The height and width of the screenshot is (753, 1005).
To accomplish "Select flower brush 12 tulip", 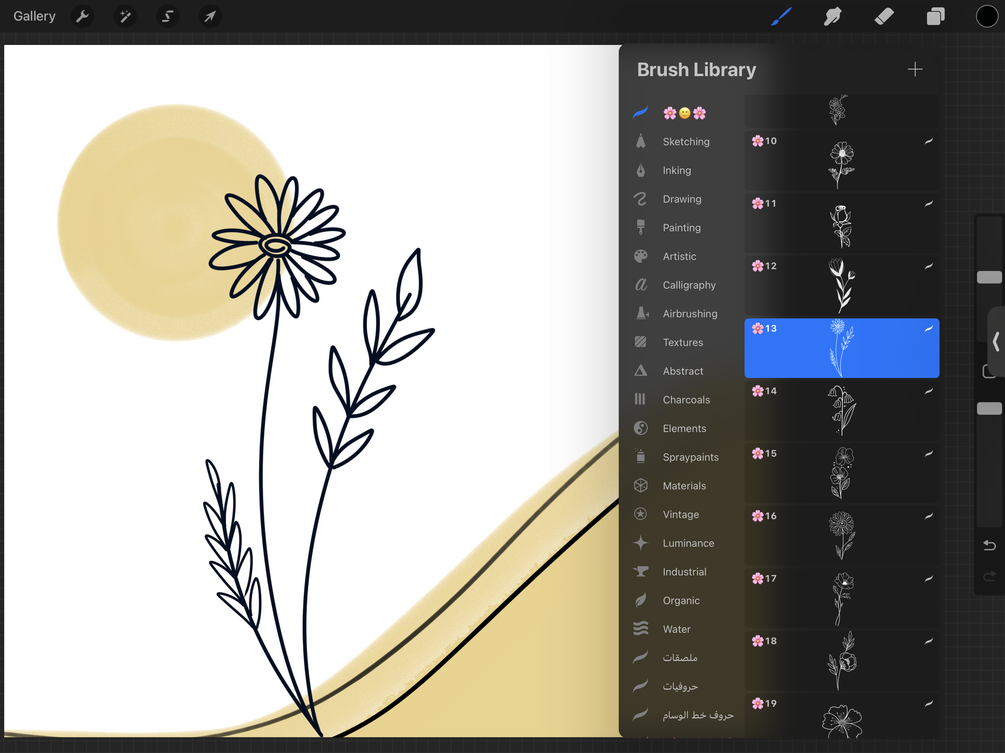I will (x=842, y=285).
